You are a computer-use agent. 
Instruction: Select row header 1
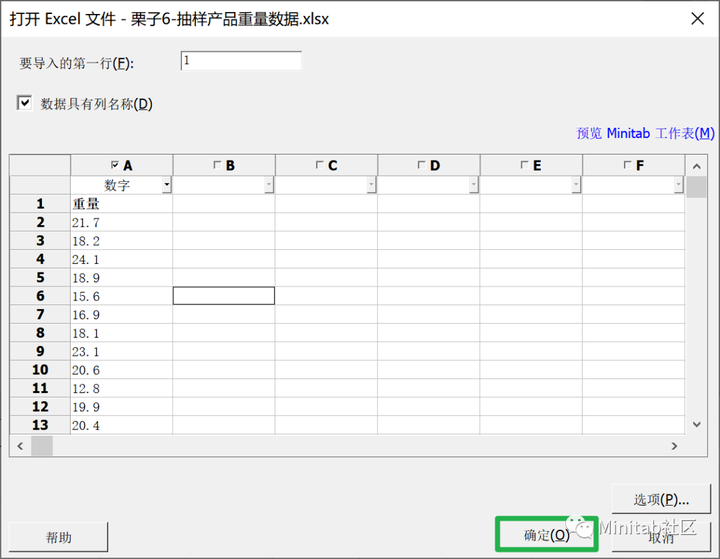click(x=40, y=203)
